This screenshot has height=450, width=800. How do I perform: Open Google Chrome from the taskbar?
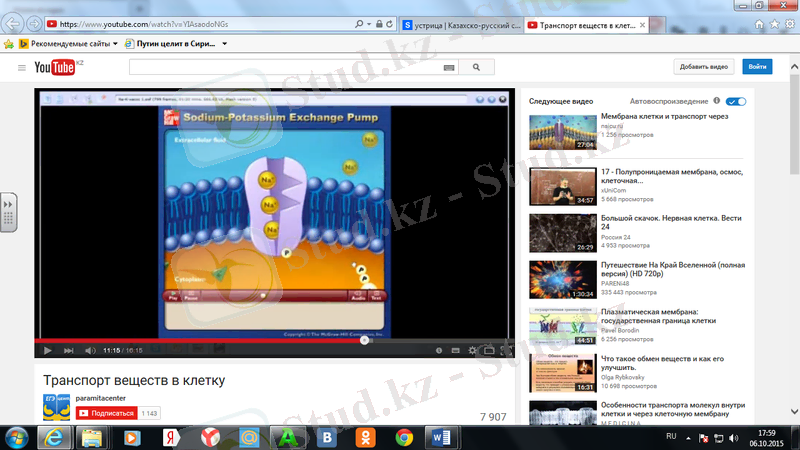coord(404,437)
